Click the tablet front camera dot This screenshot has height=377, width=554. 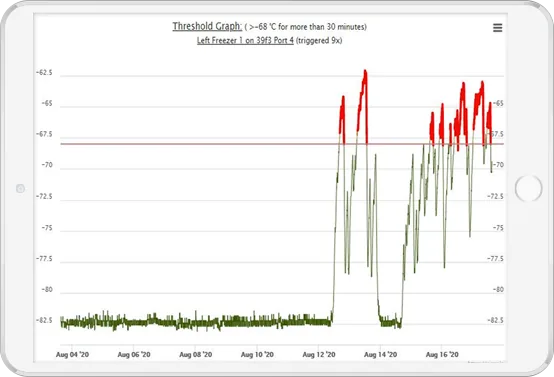[x=20, y=188]
